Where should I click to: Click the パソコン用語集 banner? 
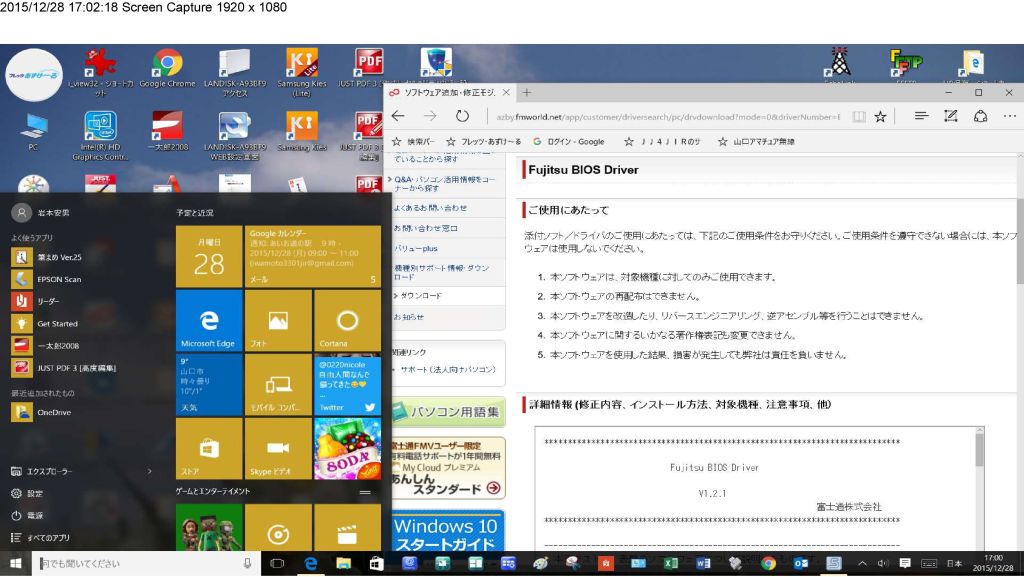[x=448, y=412]
